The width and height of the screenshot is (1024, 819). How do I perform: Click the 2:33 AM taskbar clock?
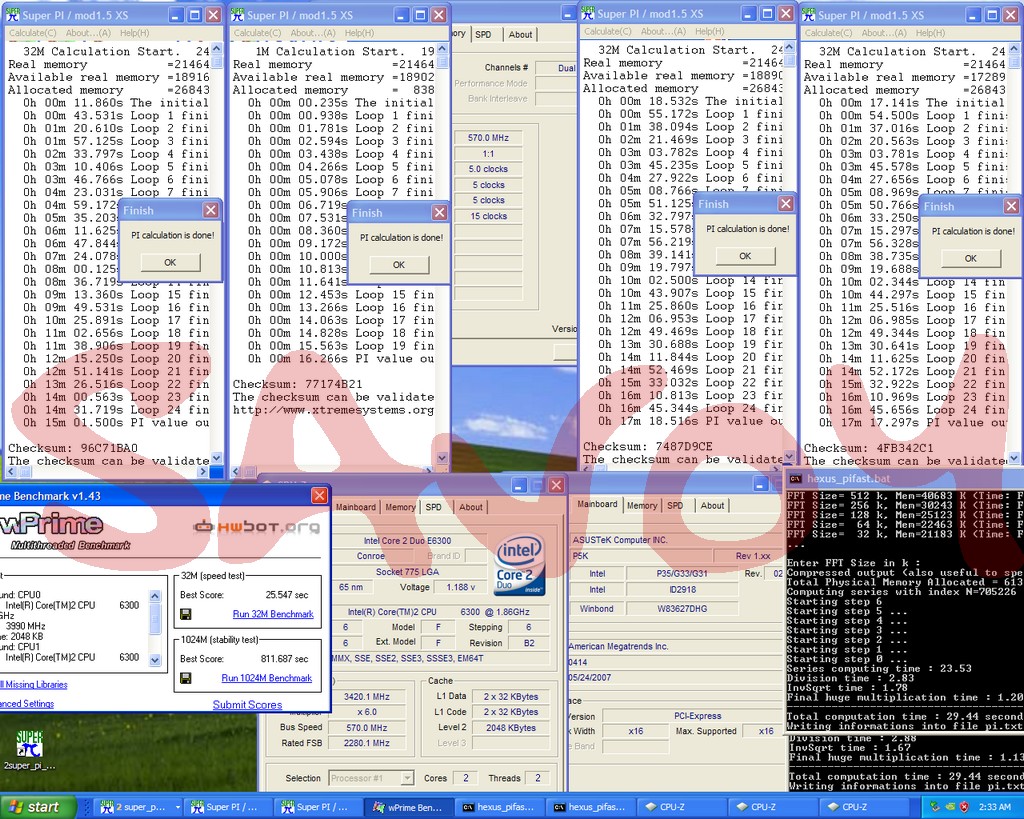pyautogui.click(x=995, y=807)
